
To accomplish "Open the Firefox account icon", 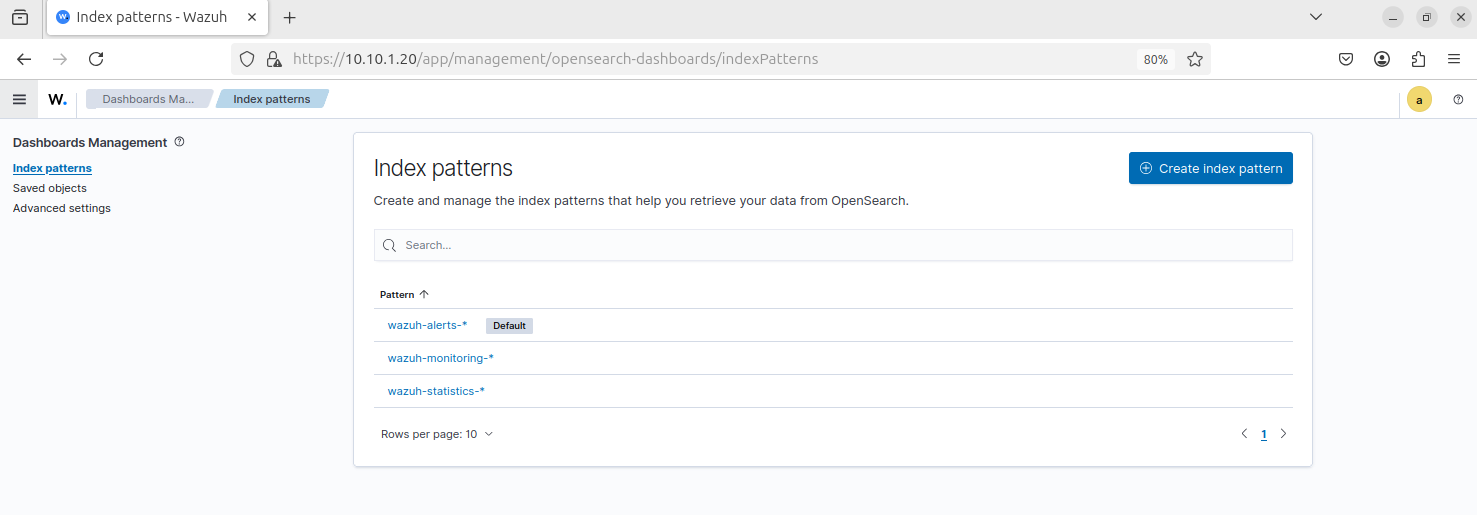I will (x=1382, y=59).
